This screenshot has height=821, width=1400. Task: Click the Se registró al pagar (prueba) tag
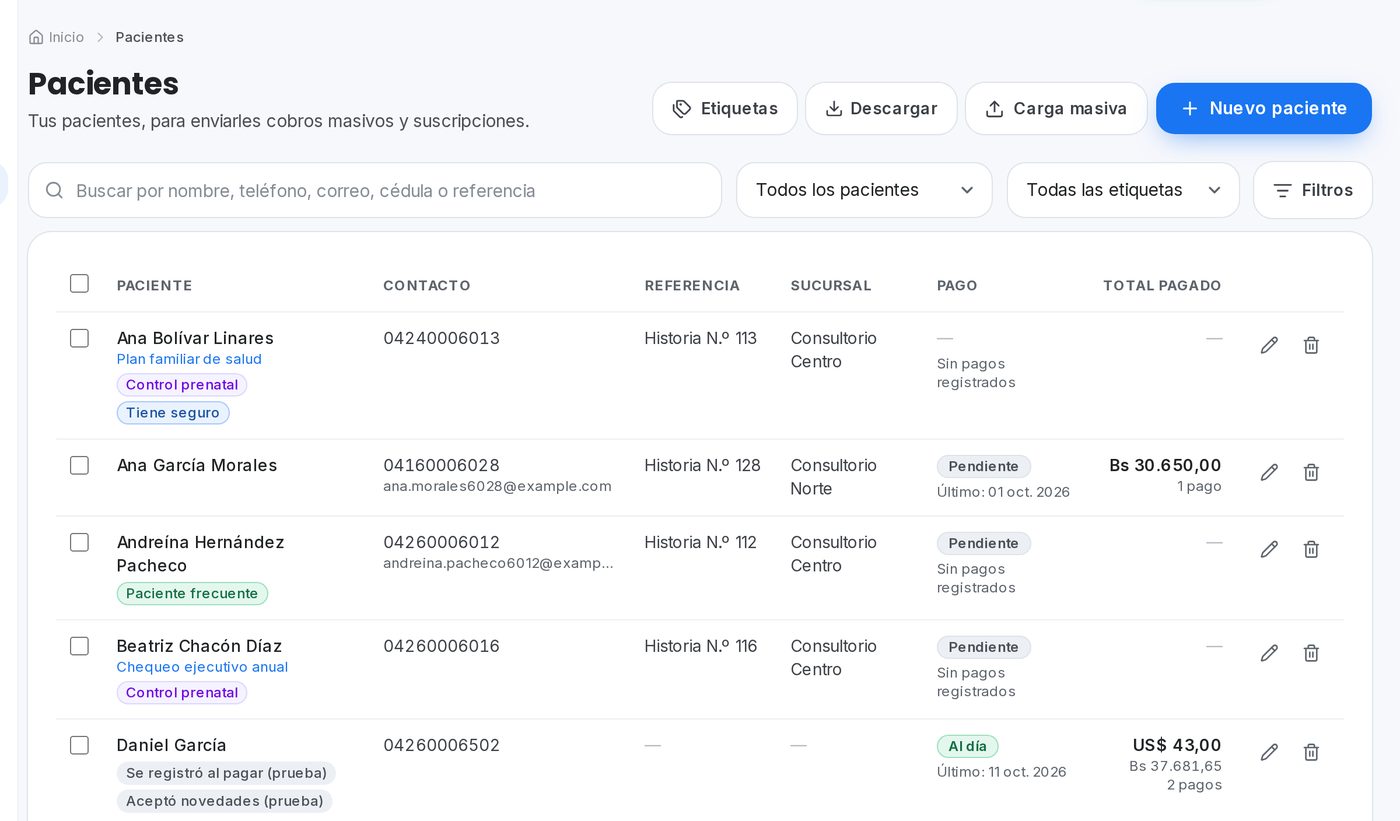point(226,773)
